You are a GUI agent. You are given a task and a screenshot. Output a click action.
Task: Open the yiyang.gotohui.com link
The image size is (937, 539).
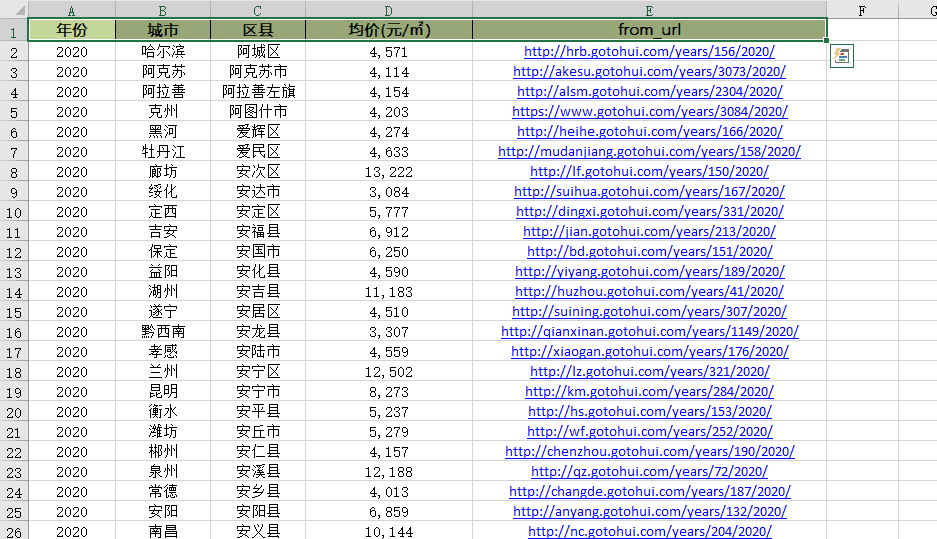[650, 272]
